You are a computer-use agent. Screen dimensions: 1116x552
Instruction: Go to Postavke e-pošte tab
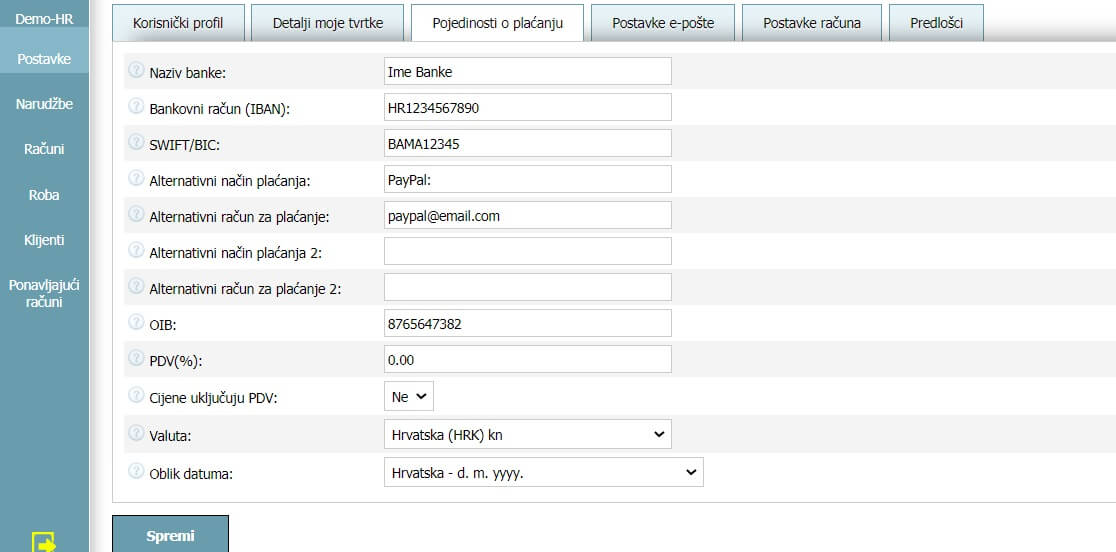coord(663,23)
